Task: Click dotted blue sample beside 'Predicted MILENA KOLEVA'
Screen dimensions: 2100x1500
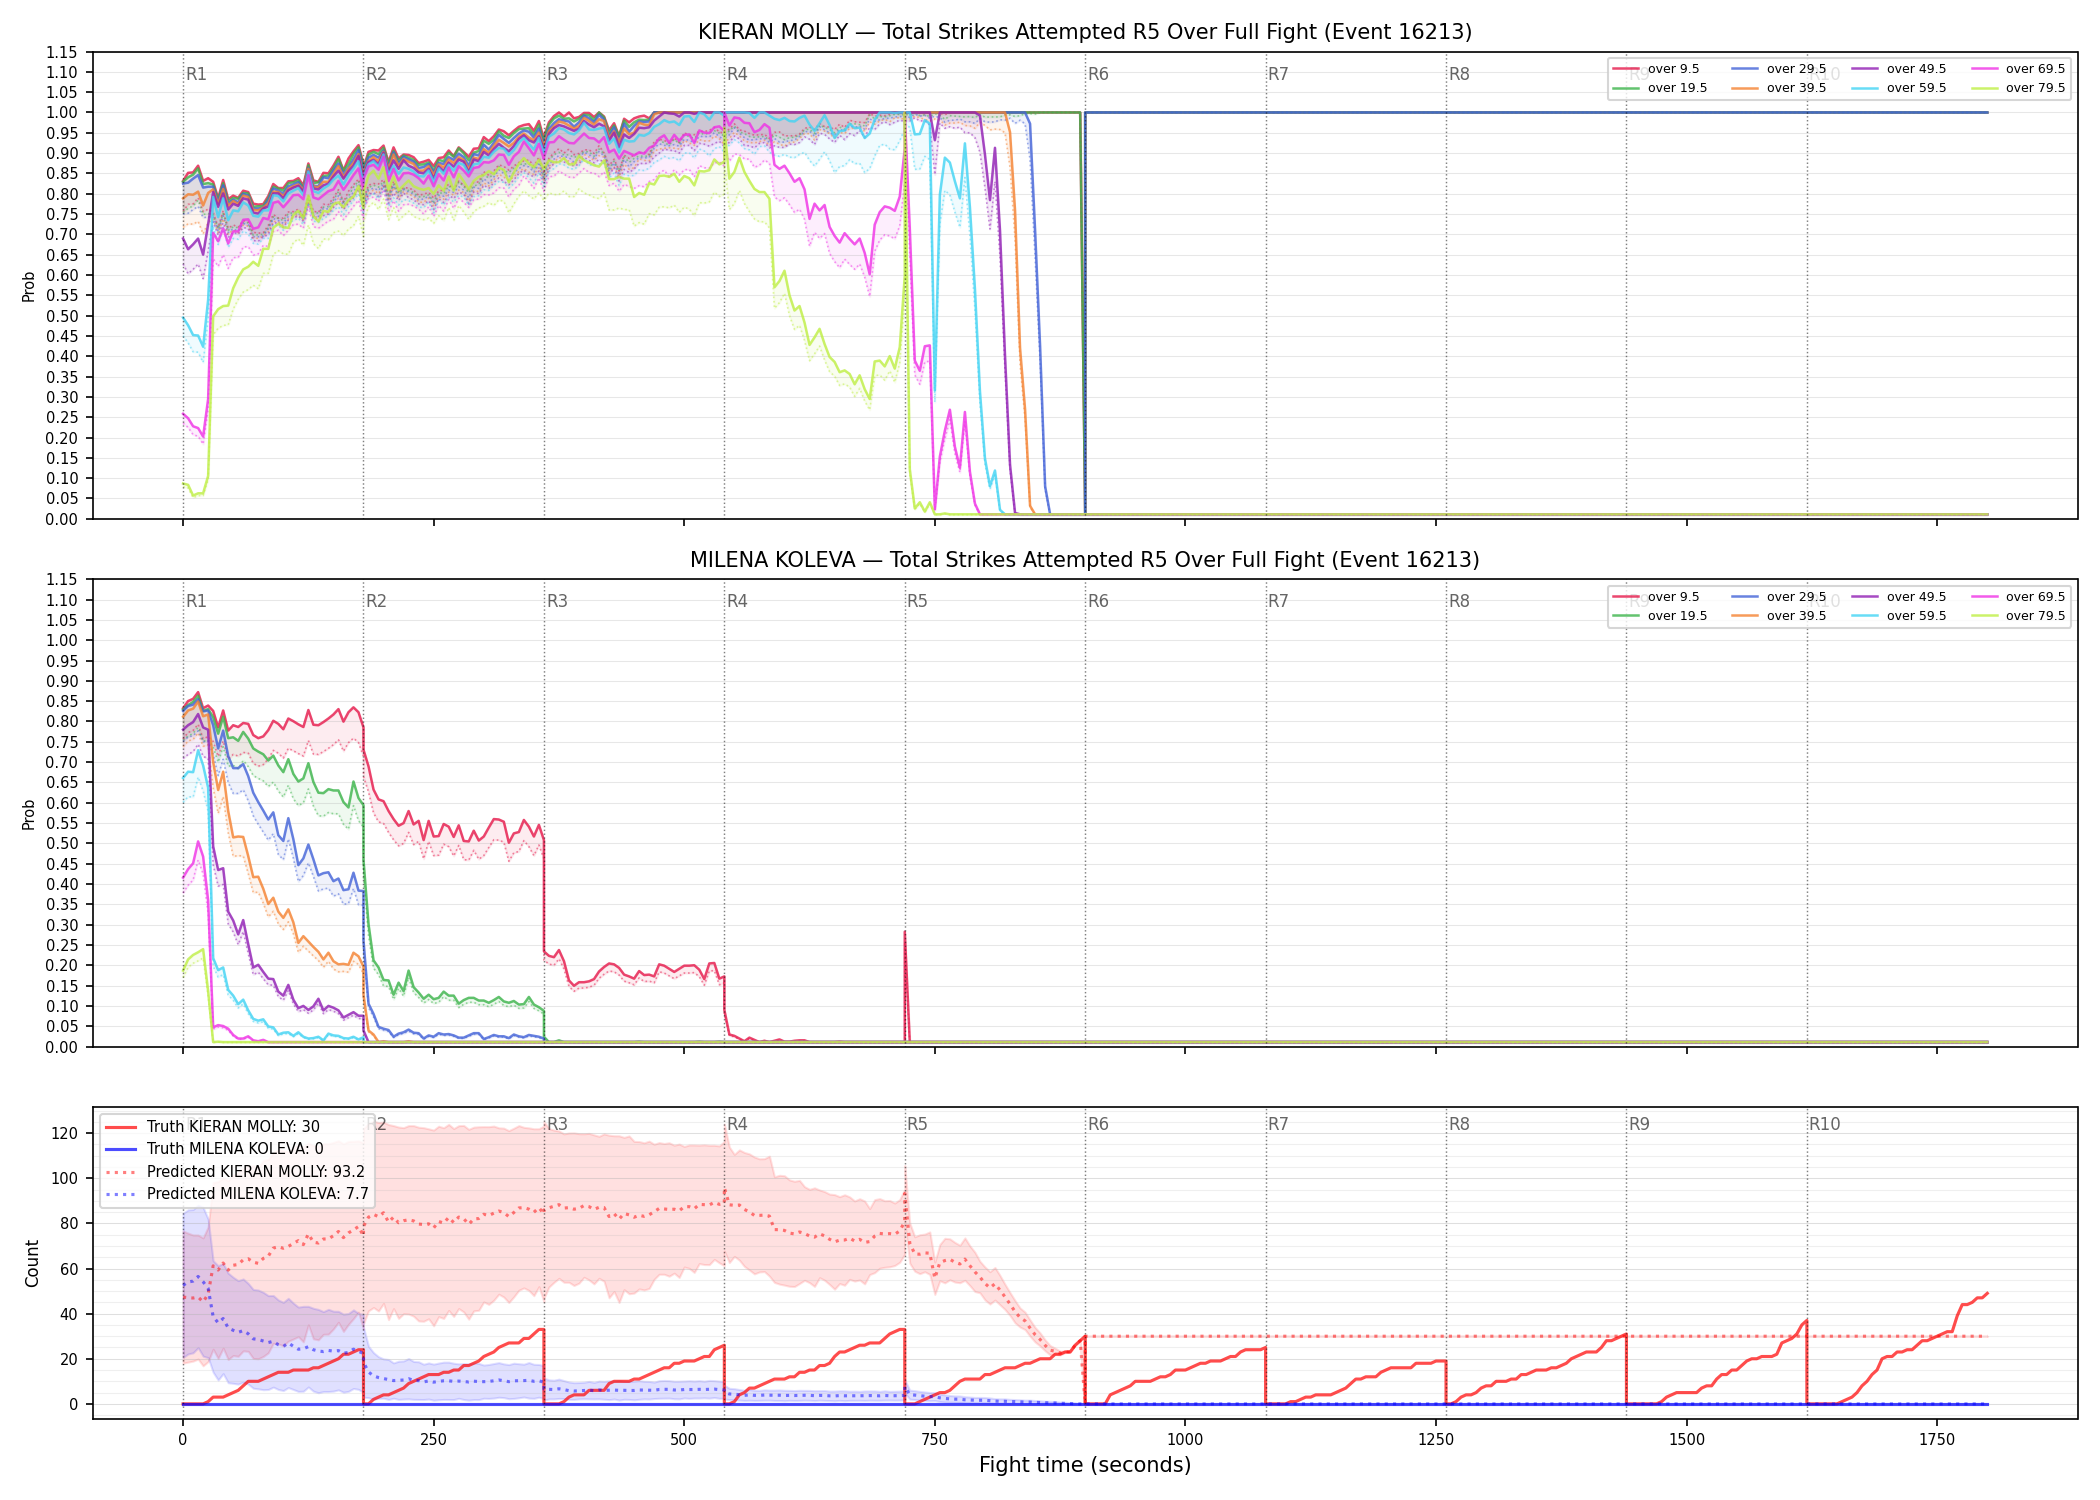Action: 120,1194
